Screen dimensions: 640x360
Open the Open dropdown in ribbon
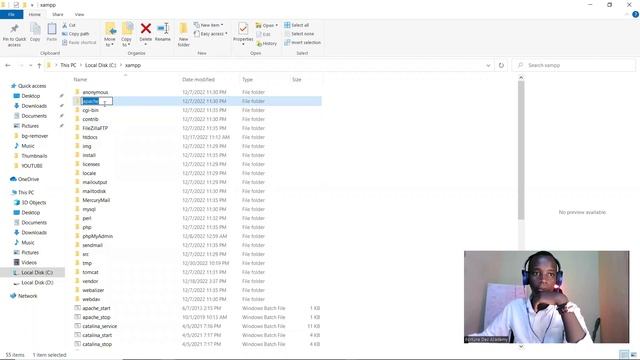pyautogui.click(x=267, y=25)
